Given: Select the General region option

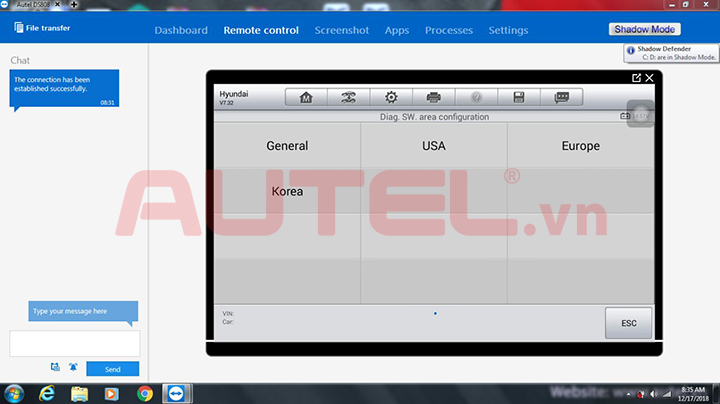Looking at the screenshot, I should click(287, 146).
